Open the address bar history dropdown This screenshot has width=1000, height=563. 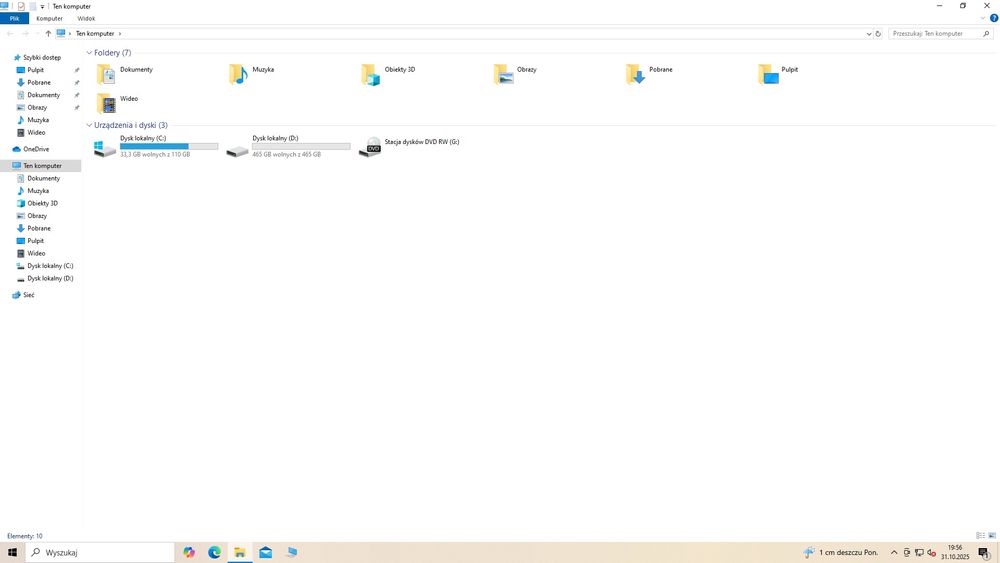coord(869,34)
